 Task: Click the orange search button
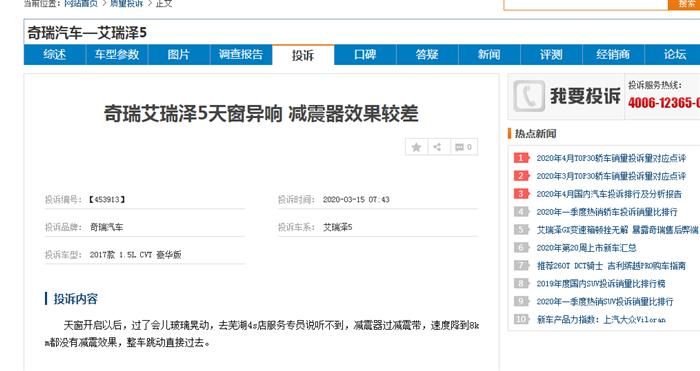tap(684, 4)
